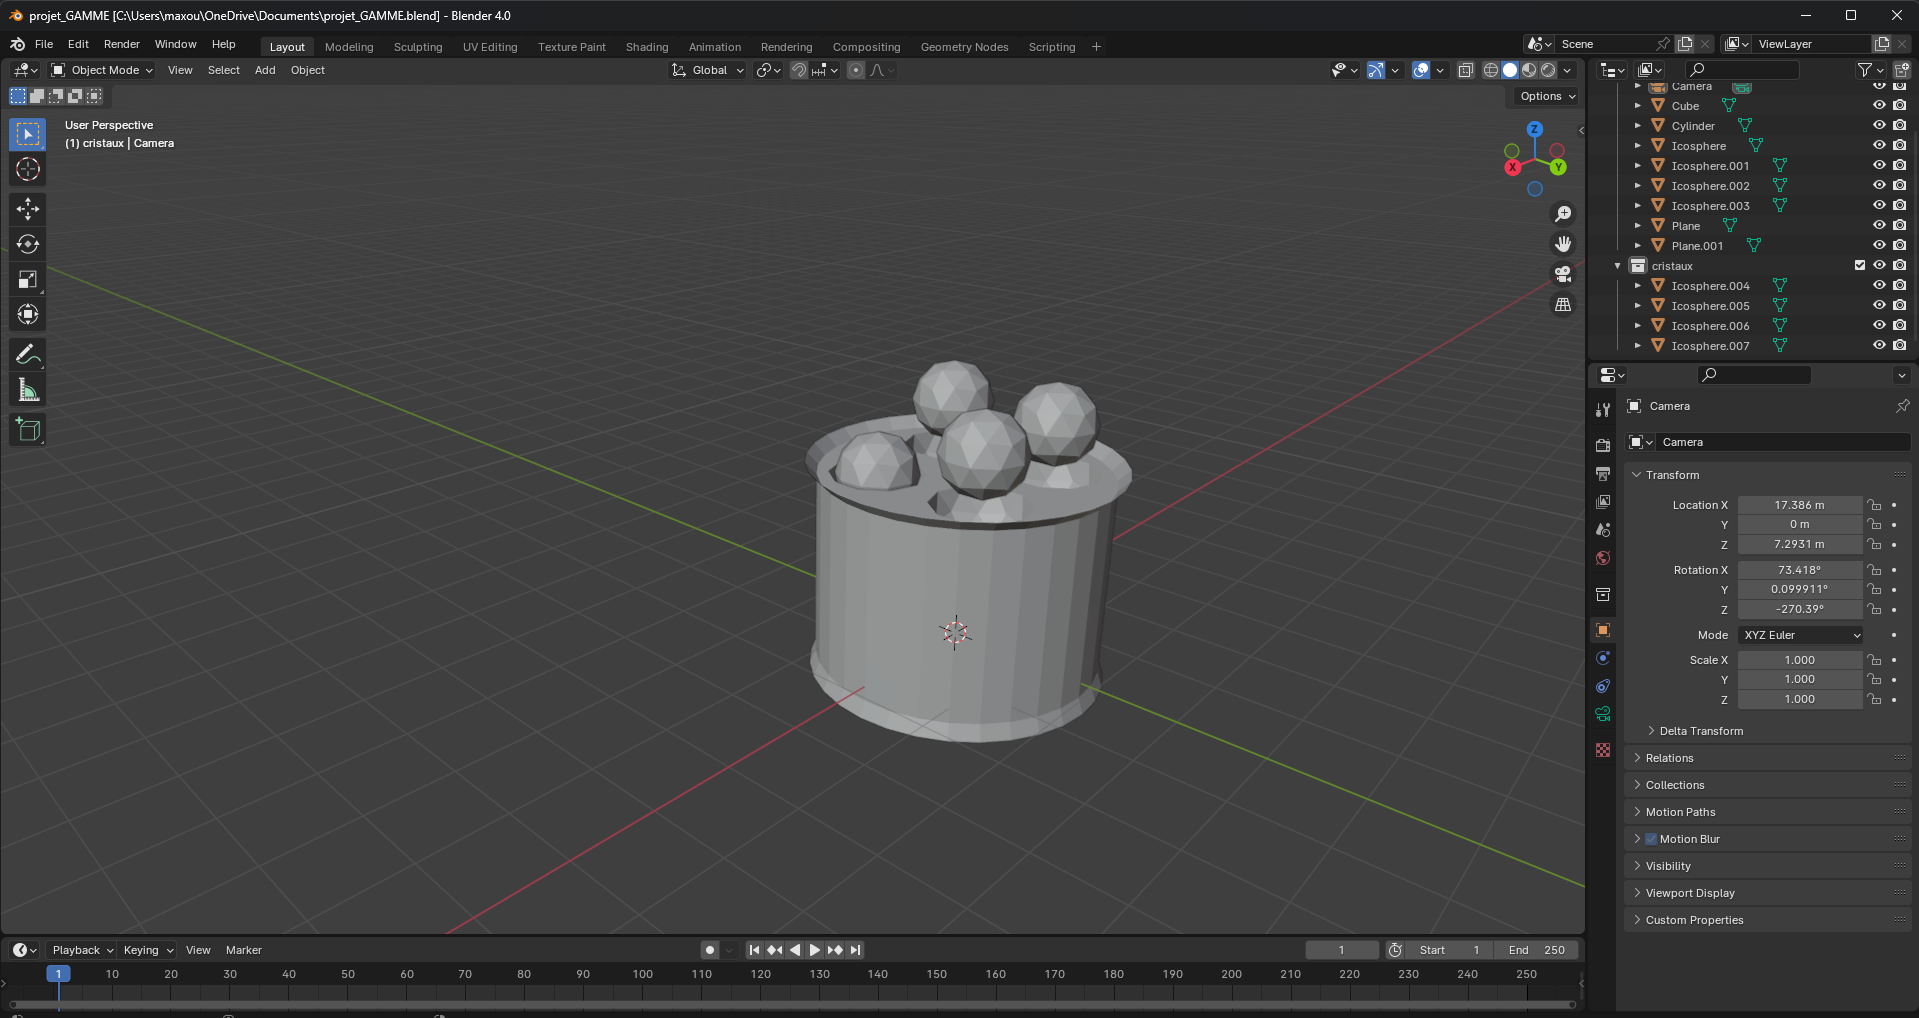The image size is (1919, 1018).
Task: Select the Move tool in toolbar
Action: 28,209
